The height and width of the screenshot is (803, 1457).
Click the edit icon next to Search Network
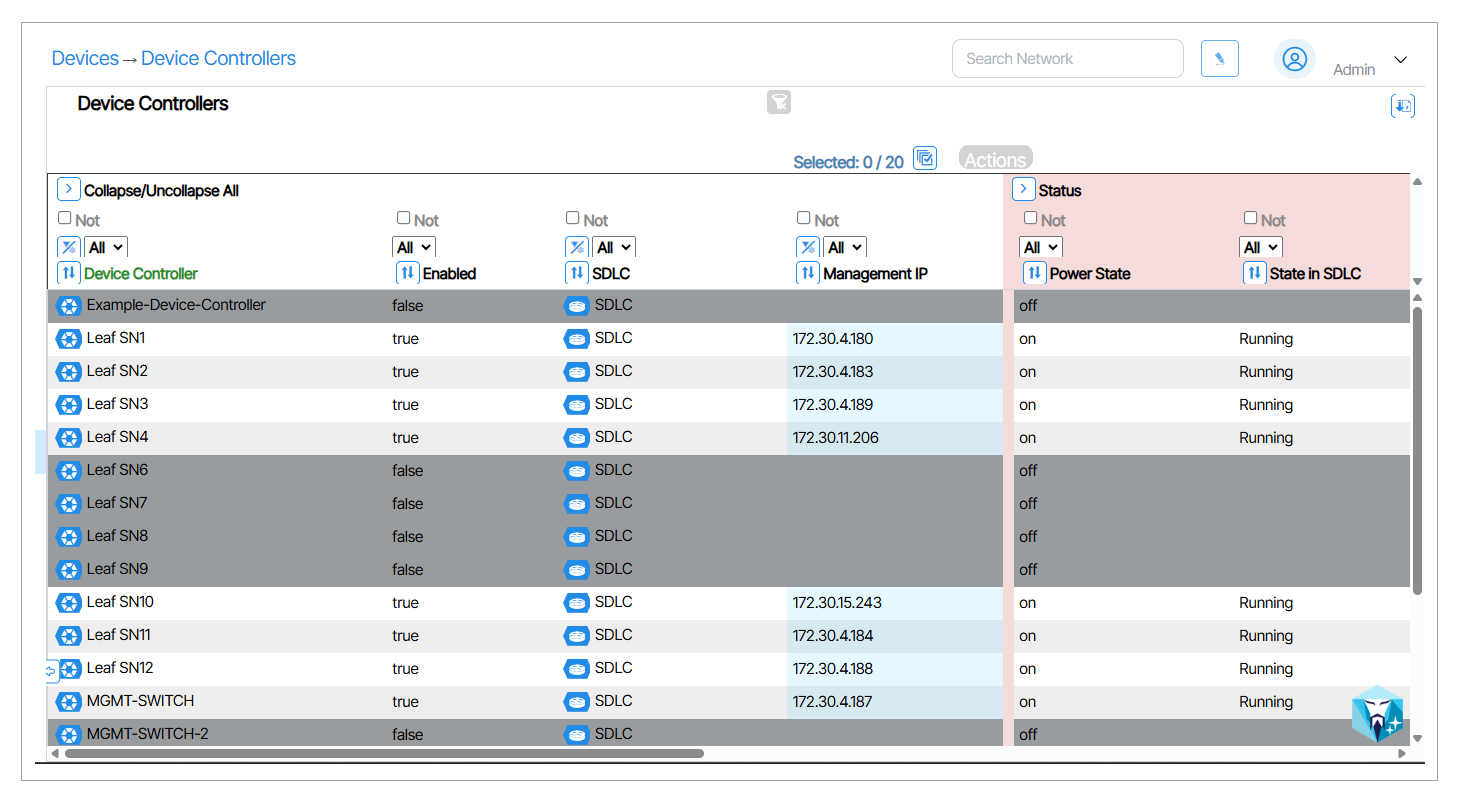click(1219, 59)
